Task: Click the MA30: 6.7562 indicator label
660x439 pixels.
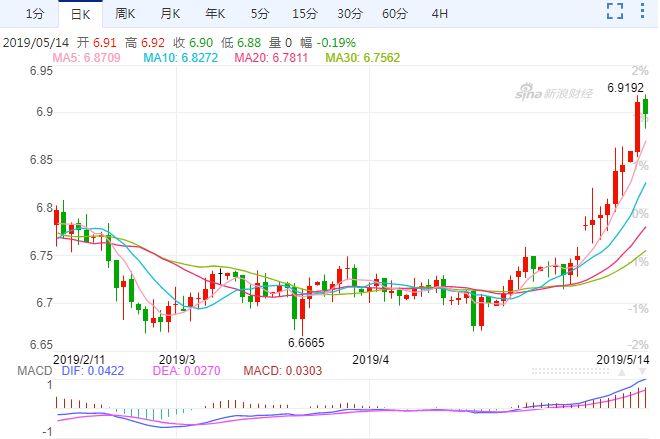Action: coord(362,58)
